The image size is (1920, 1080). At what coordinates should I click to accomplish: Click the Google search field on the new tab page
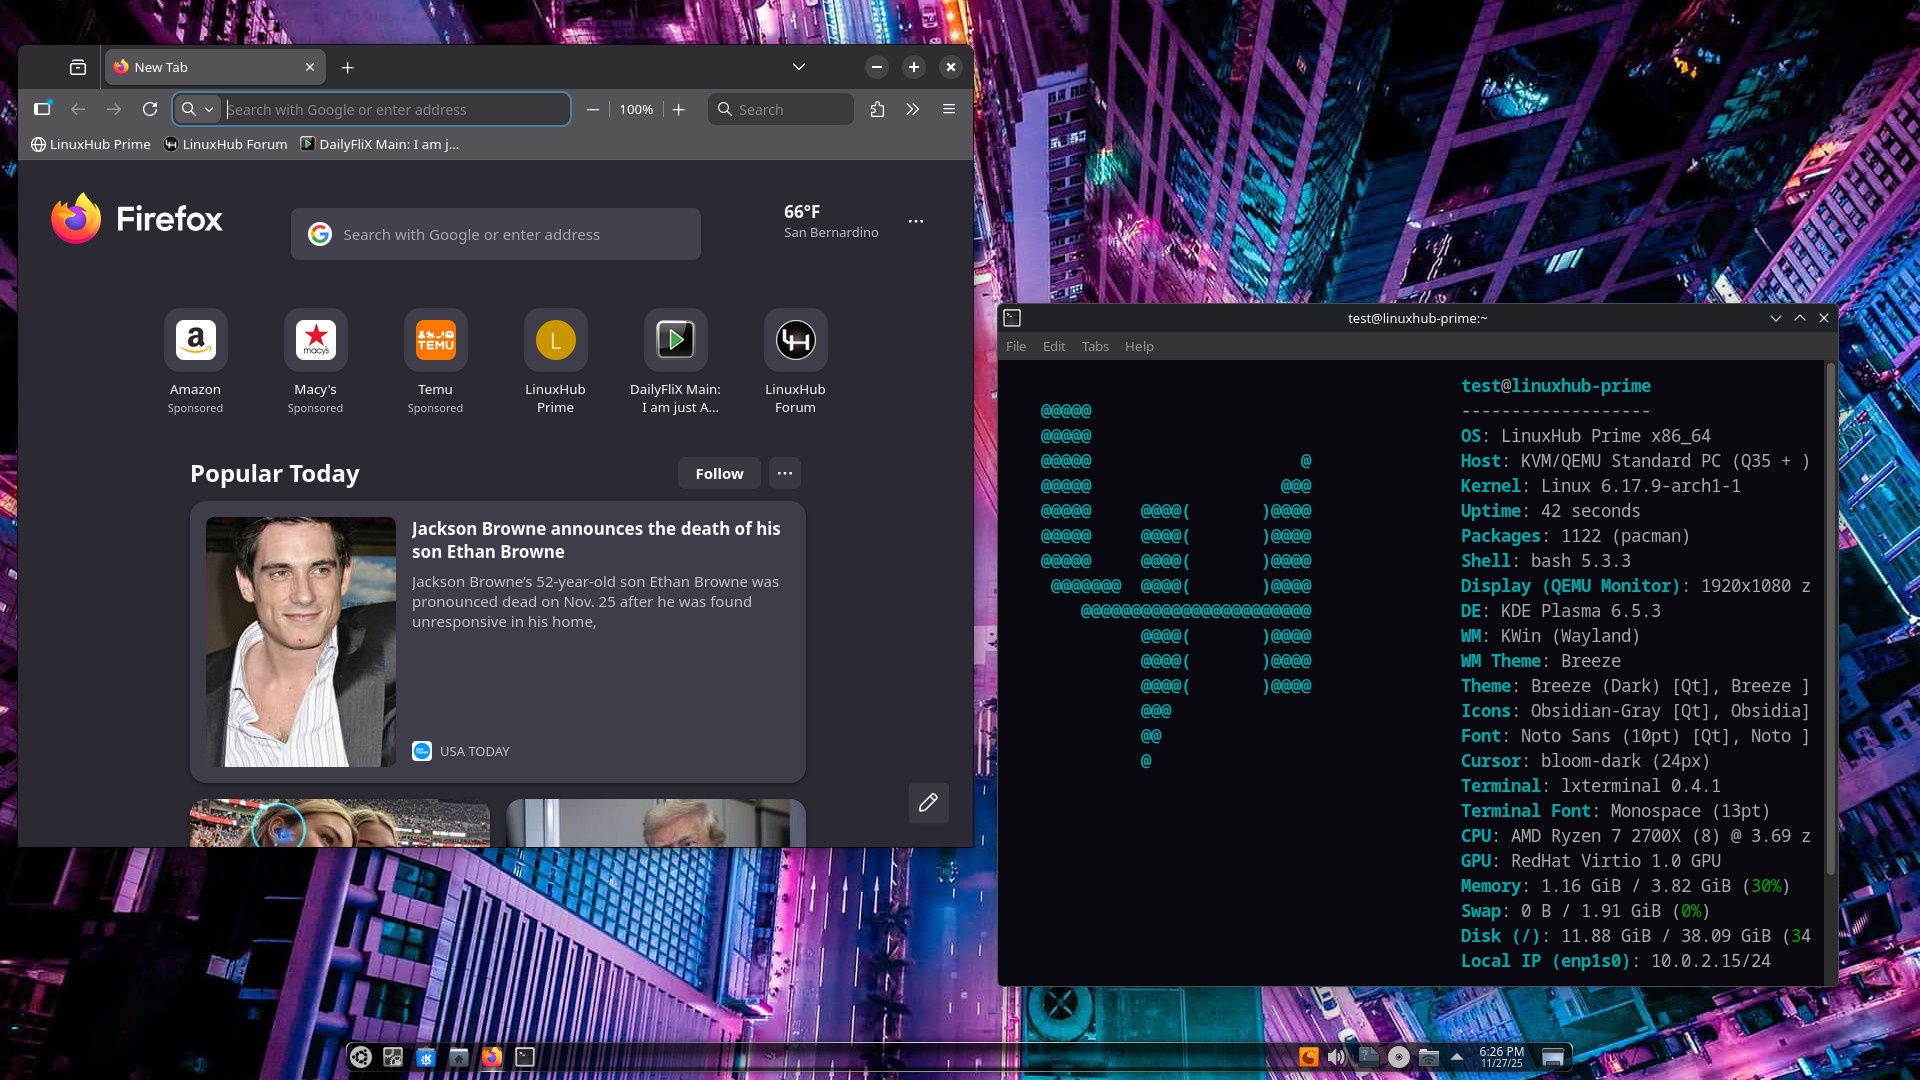click(496, 234)
